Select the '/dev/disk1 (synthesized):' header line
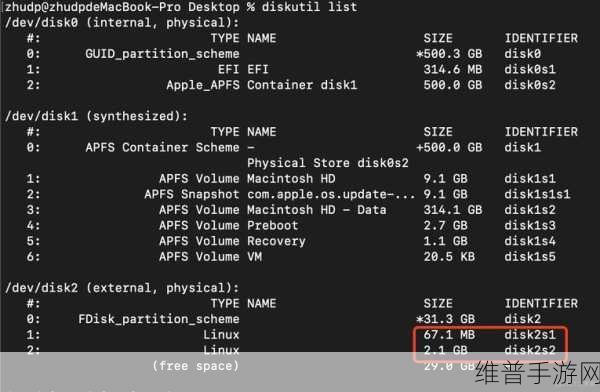 (x=96, y=116)
